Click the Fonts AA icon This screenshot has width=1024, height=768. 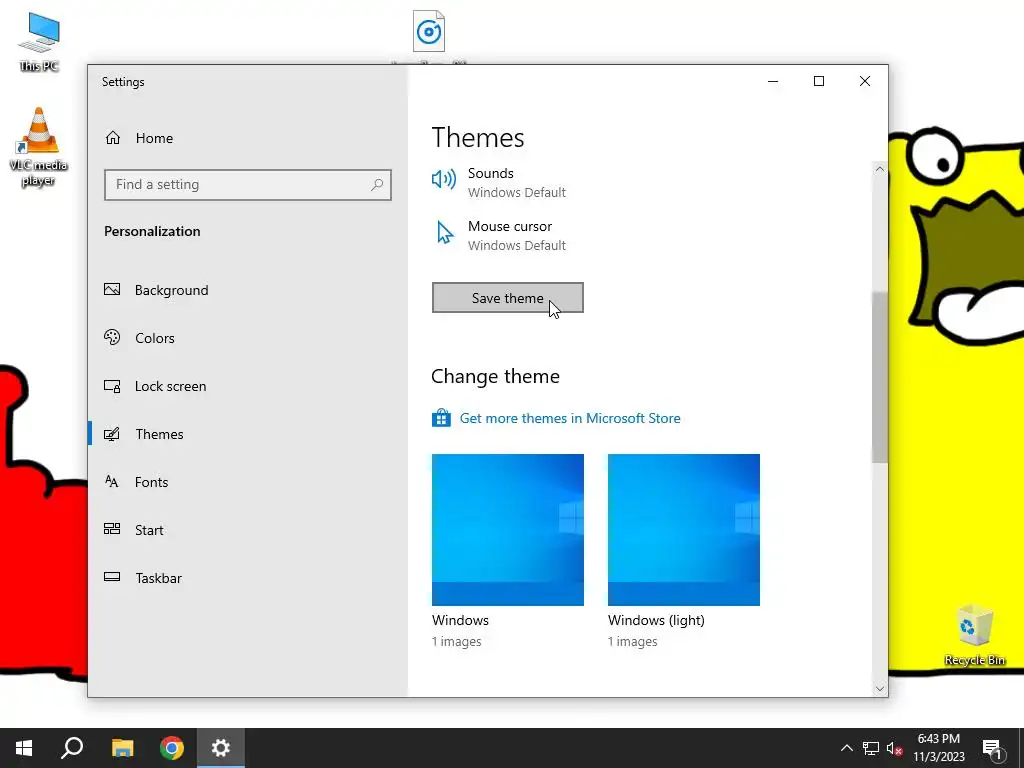[x=112, y=481]
